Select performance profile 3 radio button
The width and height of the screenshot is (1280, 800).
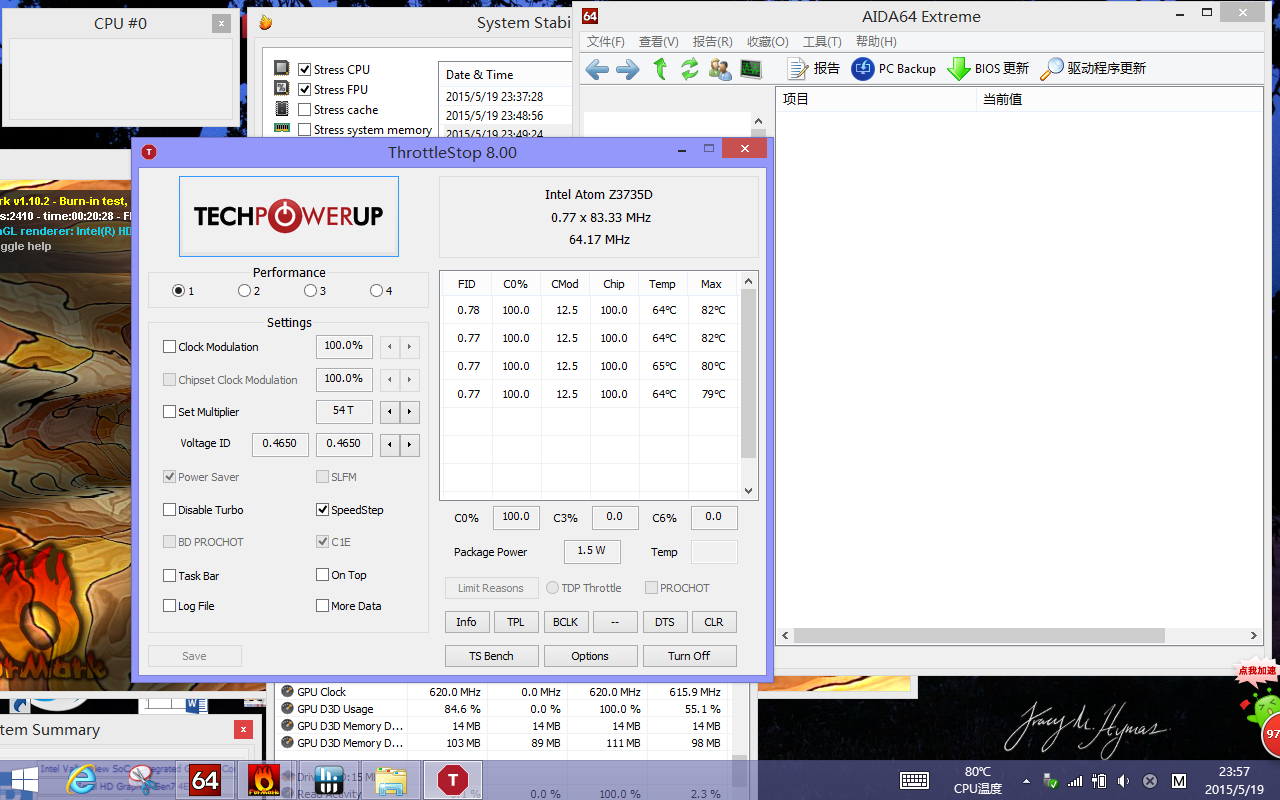tap(310, 291)
